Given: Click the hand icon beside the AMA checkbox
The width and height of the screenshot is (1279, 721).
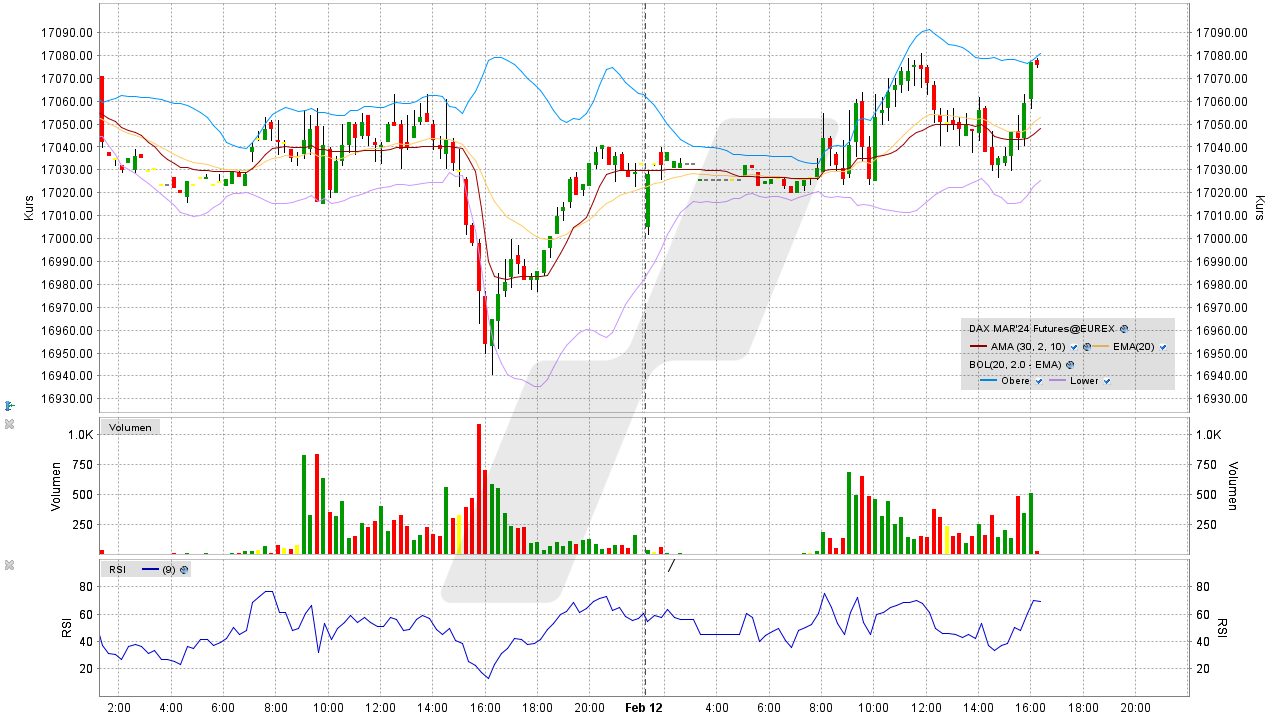Looking at the screenshot, I should coord(1087,347).
